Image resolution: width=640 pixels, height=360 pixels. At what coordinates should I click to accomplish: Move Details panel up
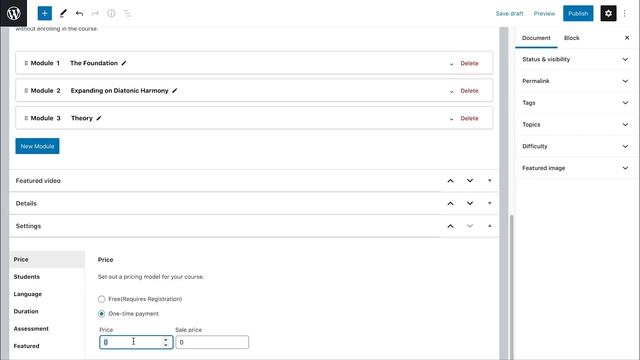click(x=450, y=203)
